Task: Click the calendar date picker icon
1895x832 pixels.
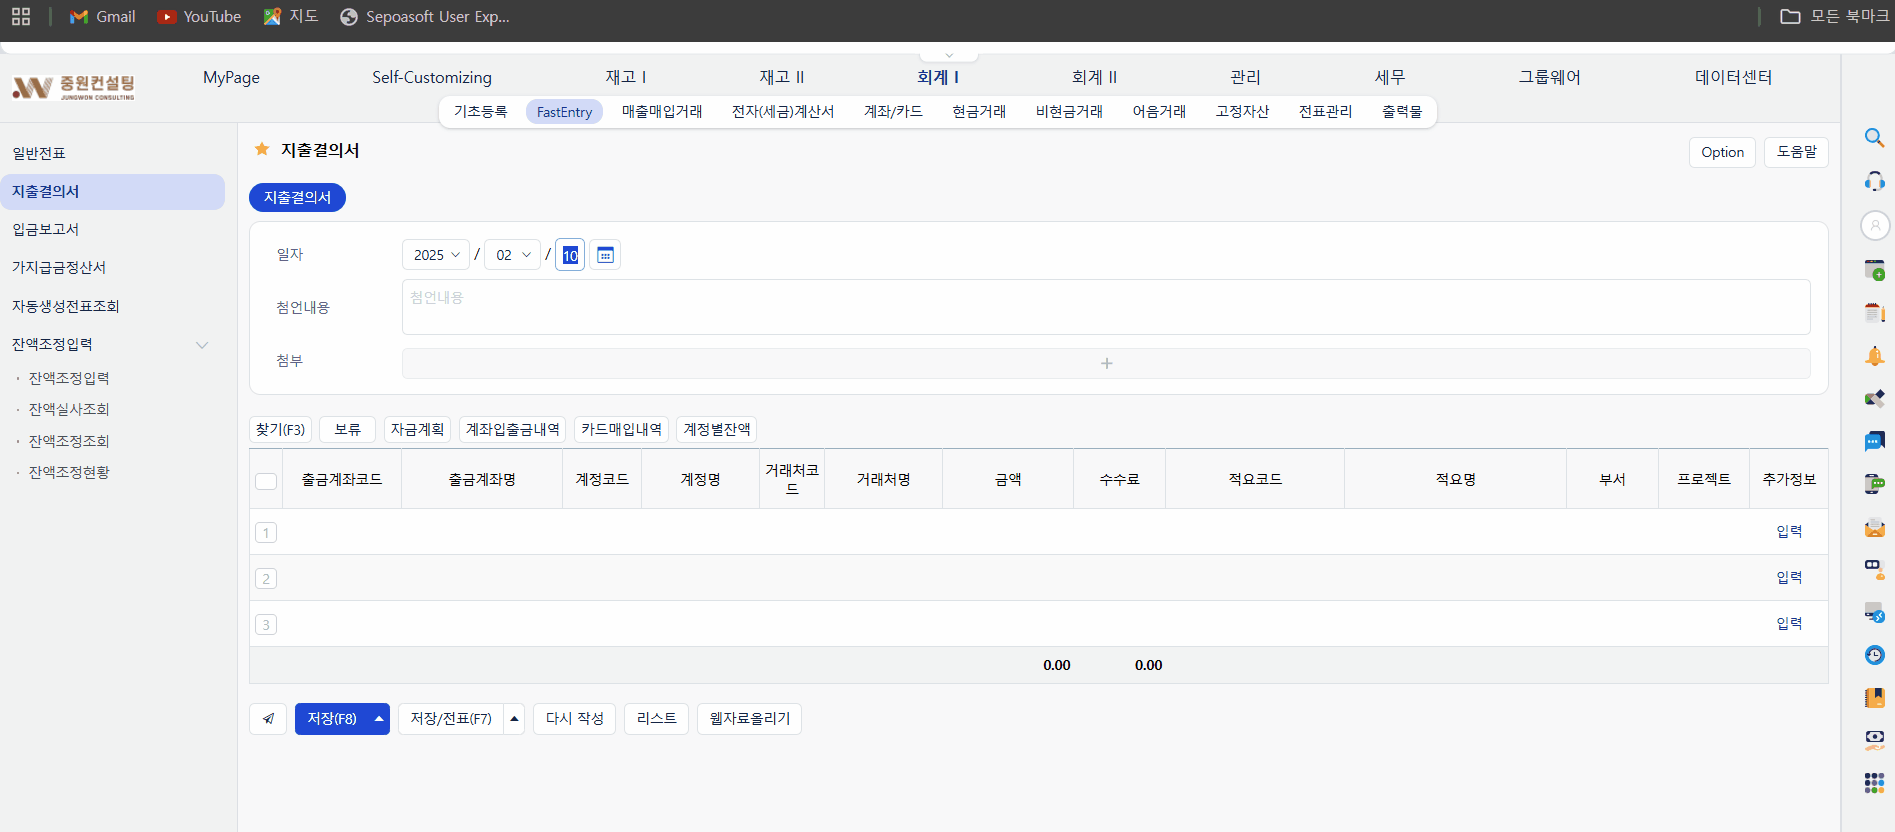Action: click(x=605, y=255)
